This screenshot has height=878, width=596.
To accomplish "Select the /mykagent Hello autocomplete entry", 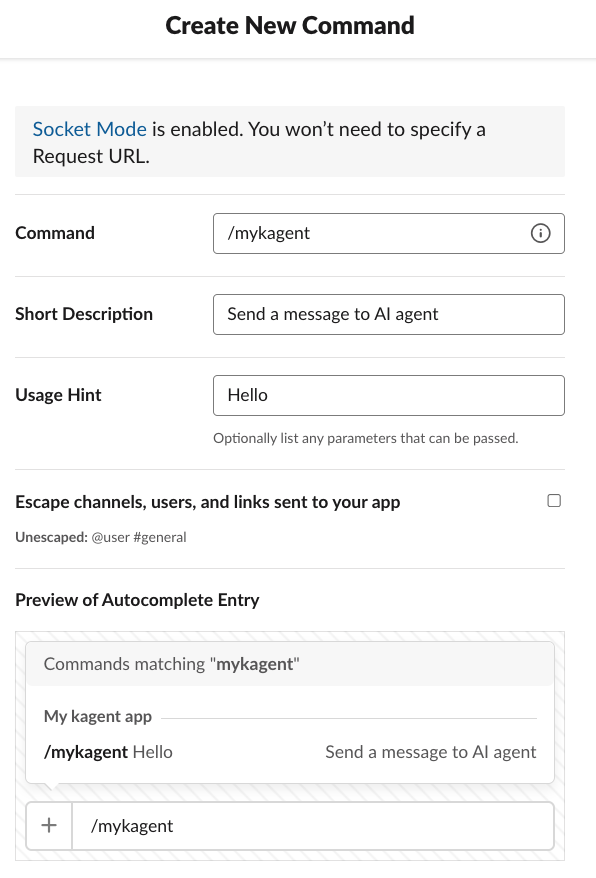I will click(x=290, y=752).
